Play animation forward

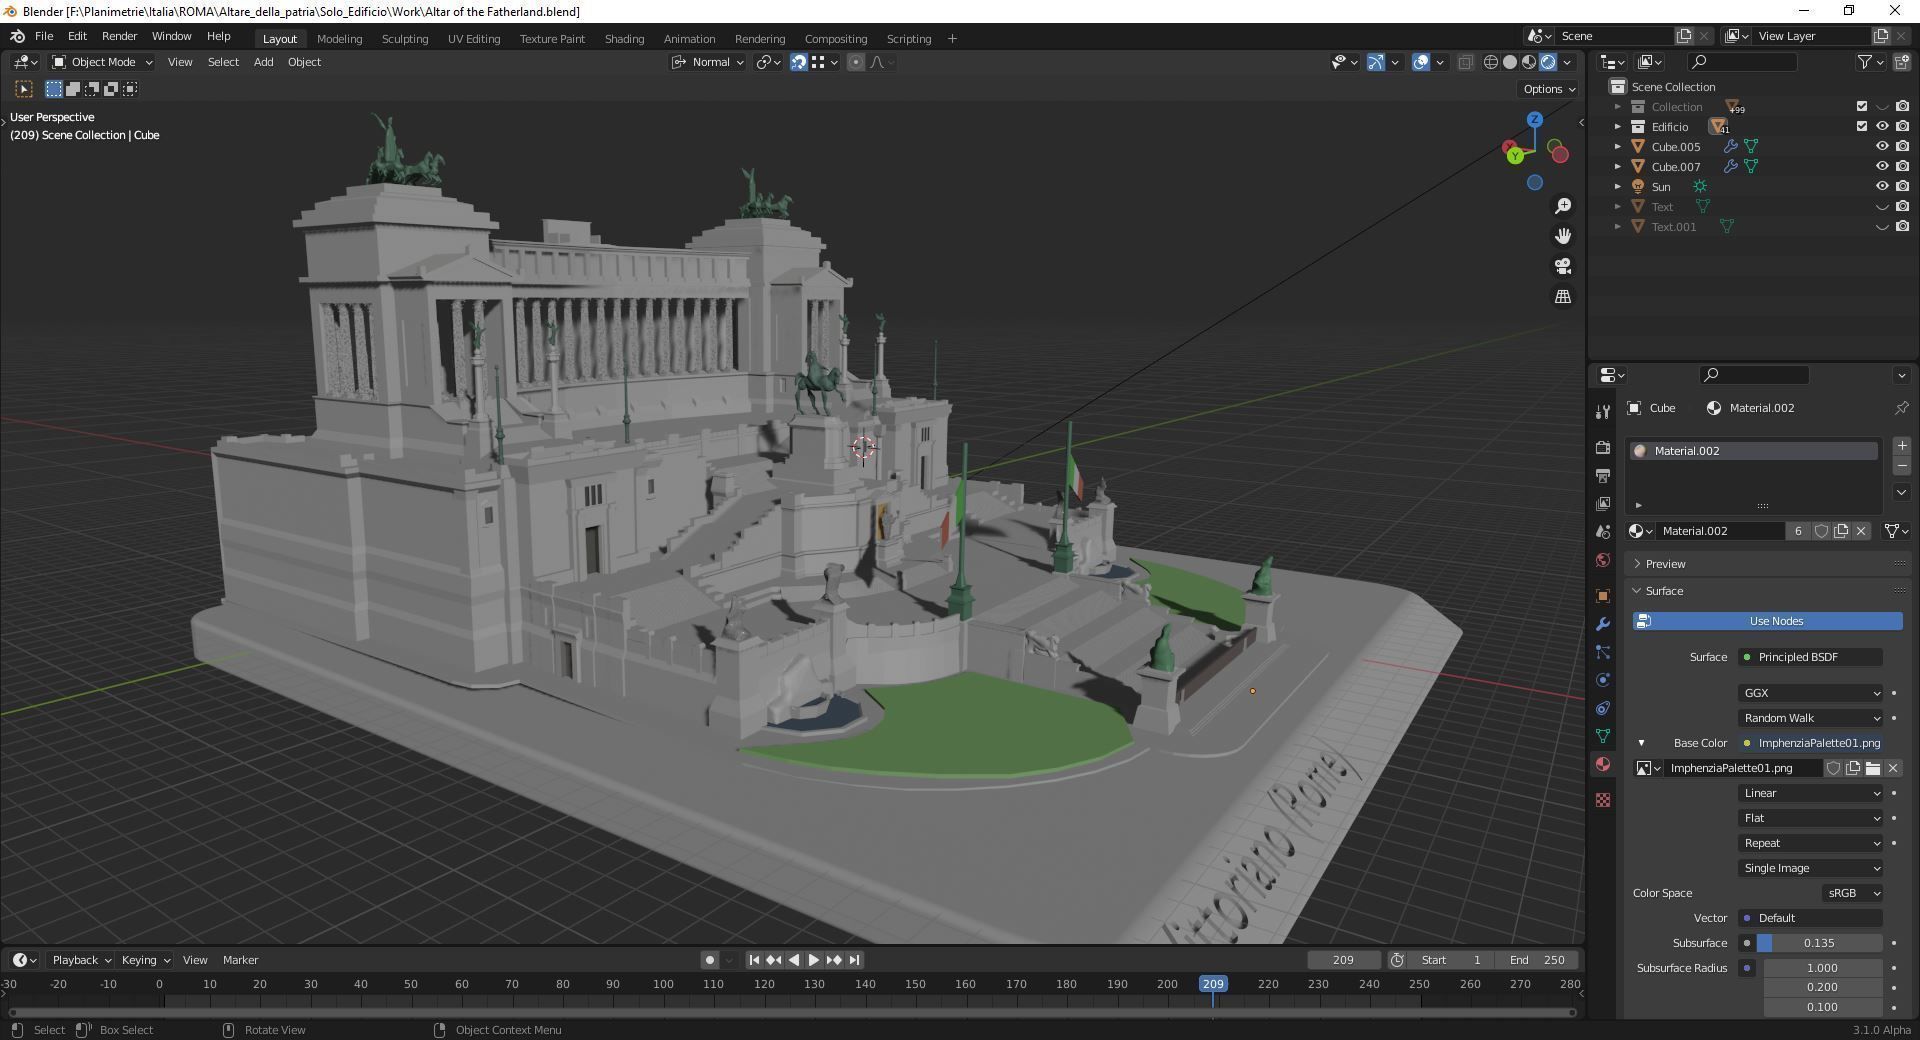coord(813,960)
